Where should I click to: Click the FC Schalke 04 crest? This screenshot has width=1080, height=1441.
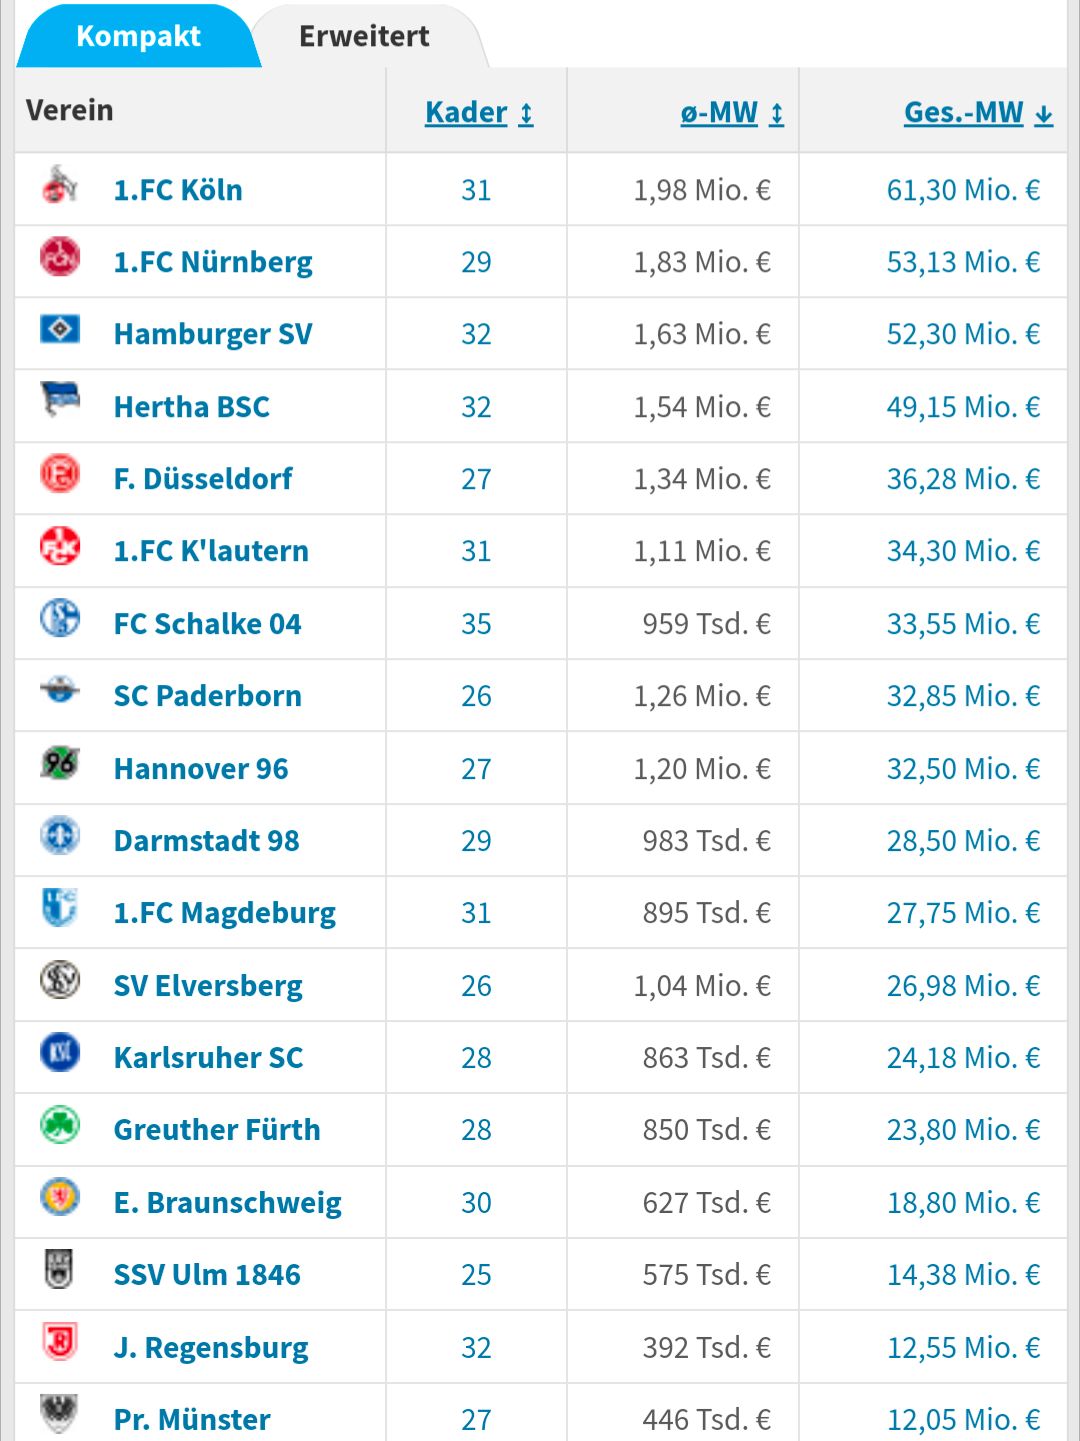tap(60, 618)
